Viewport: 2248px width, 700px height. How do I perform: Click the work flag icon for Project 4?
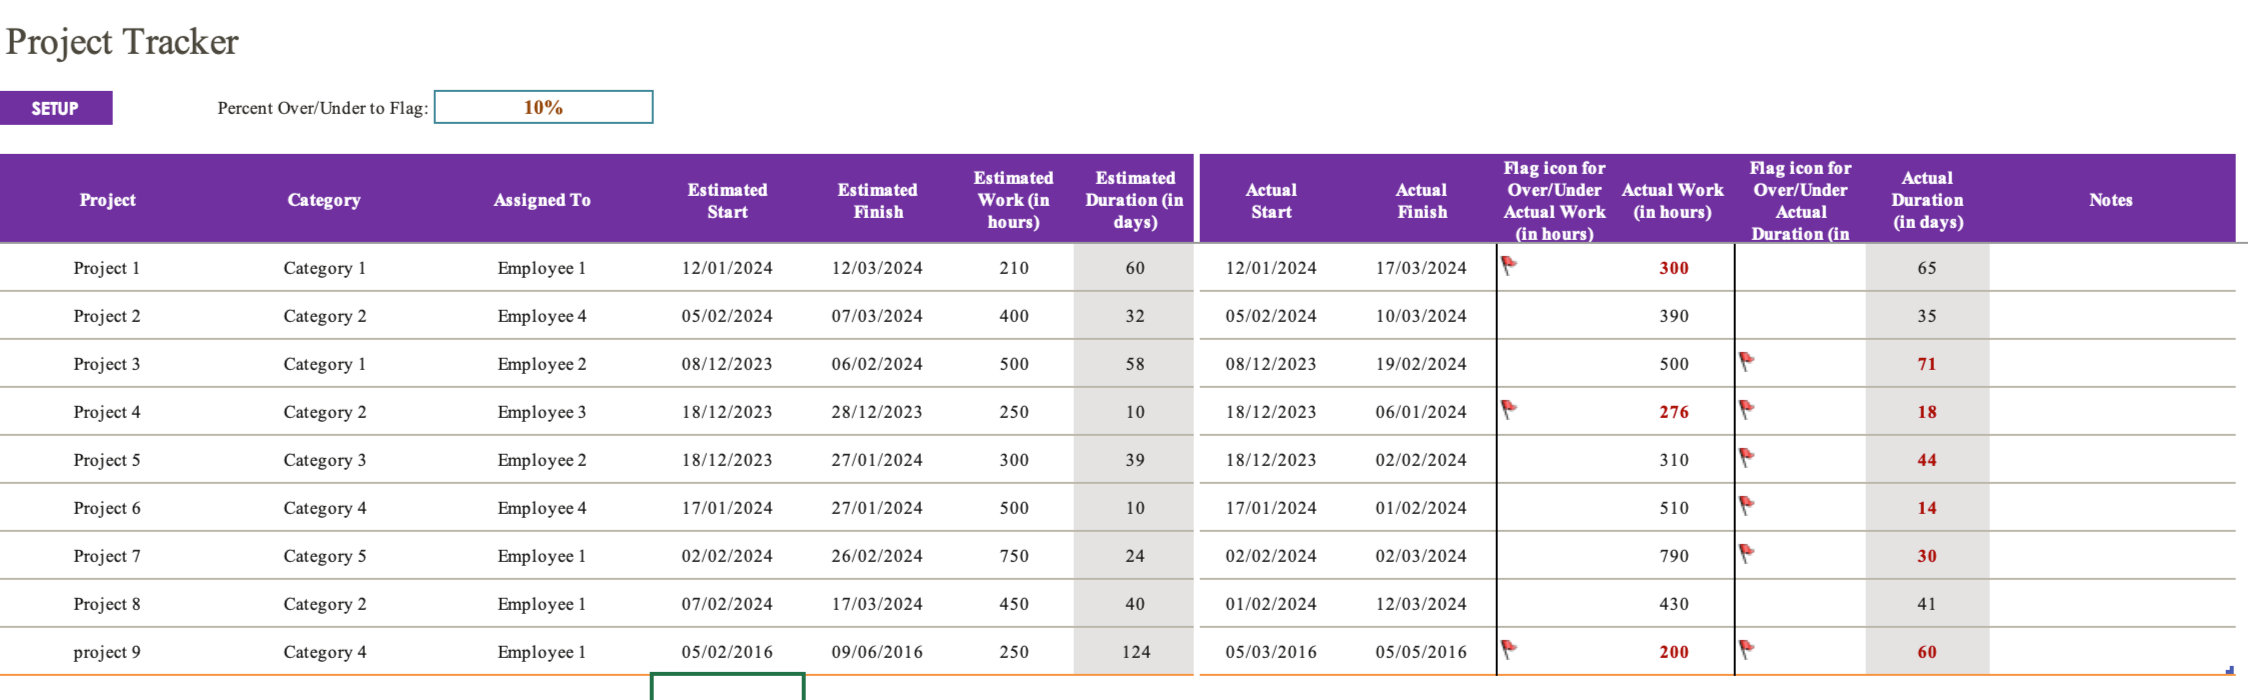[x=1509, y=409]
